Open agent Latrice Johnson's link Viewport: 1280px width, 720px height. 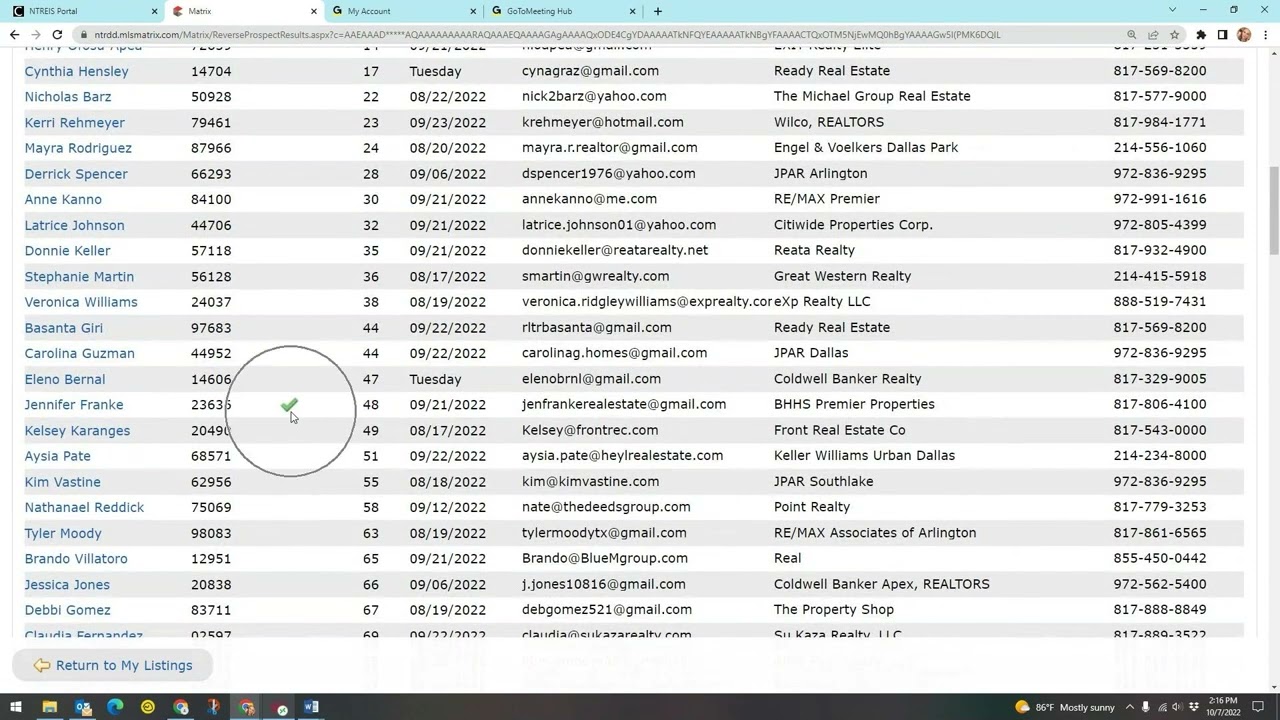coord(74,225)
